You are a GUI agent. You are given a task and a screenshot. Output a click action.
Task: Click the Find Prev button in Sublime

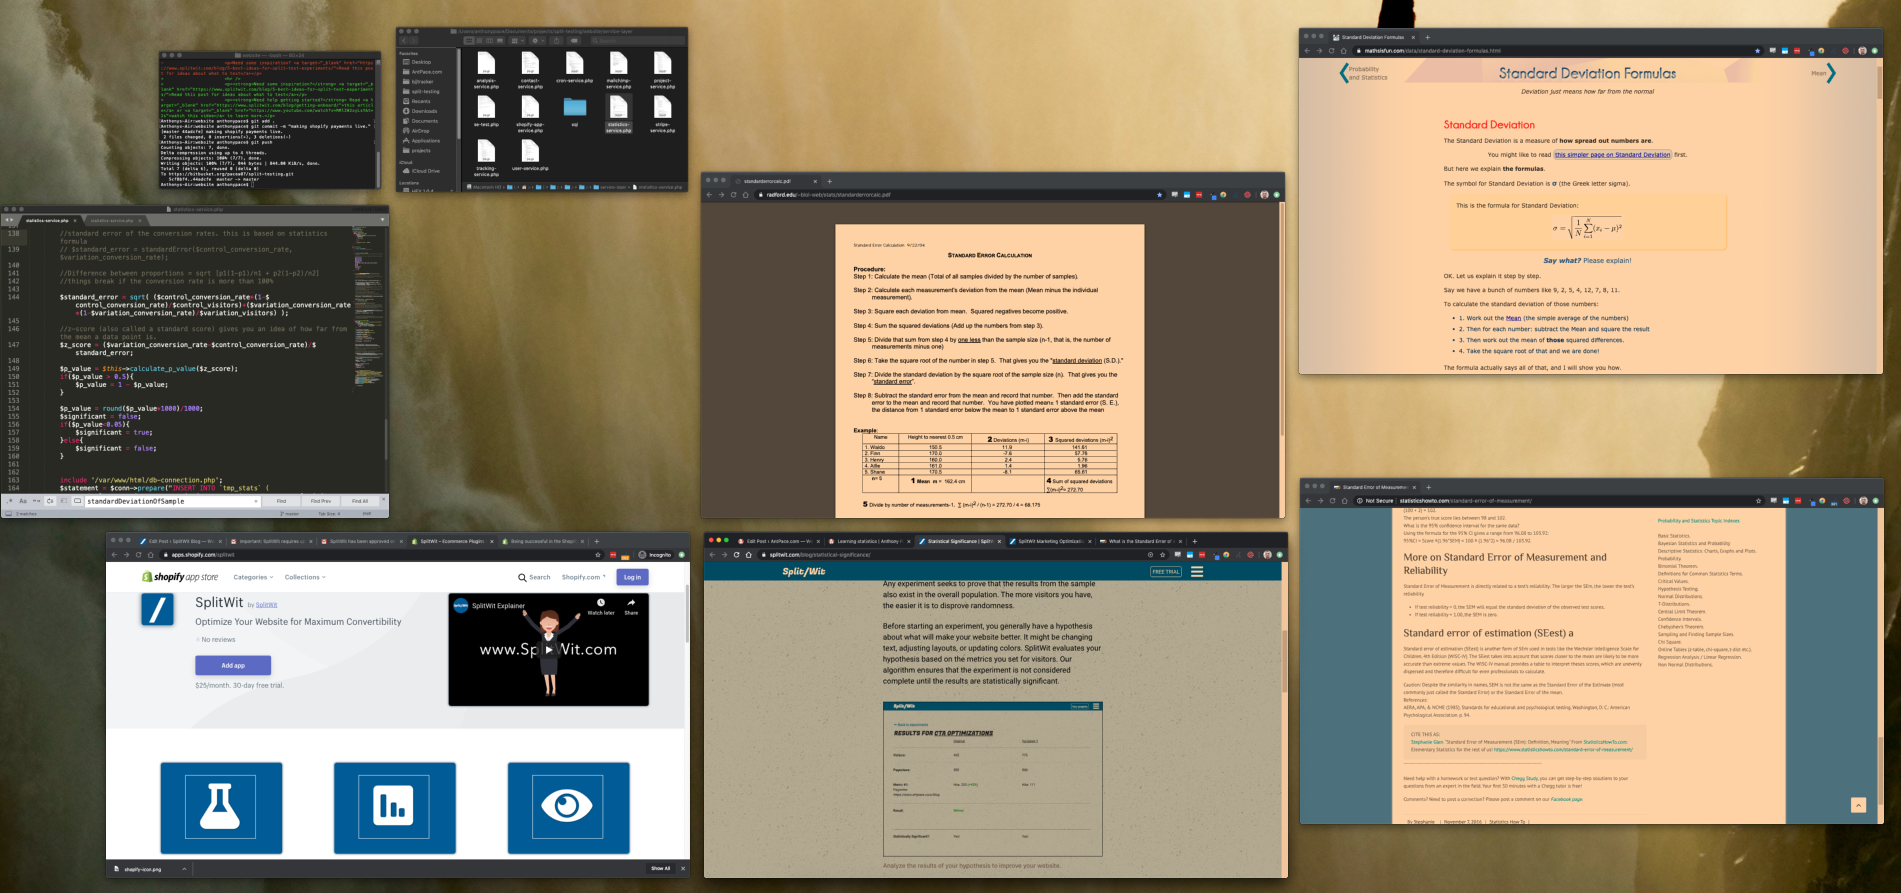pos(321,501)
